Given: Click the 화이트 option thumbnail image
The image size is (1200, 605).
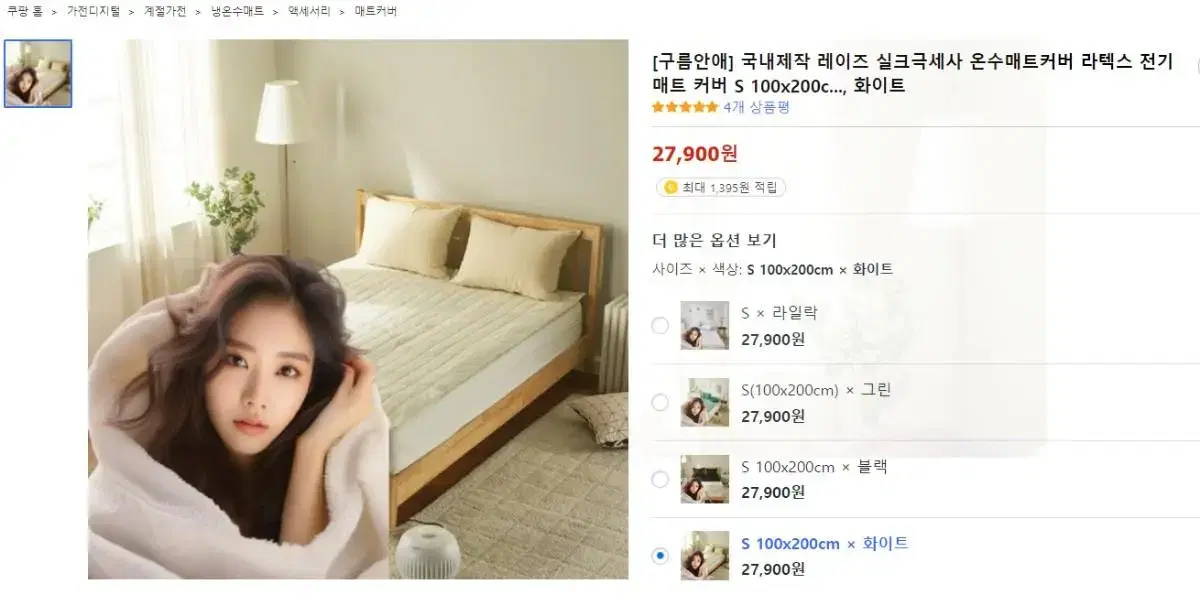Looking at the screenshot, I should (x=705, y=556).
